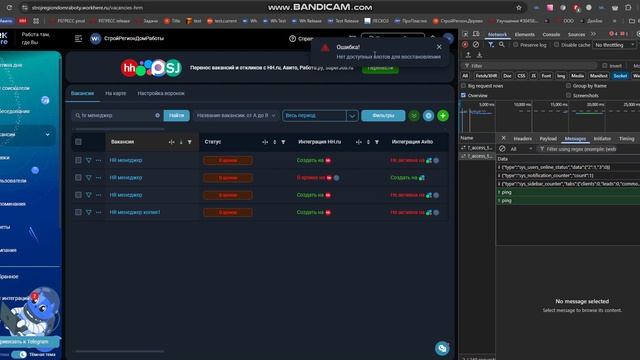
Task: Open the 'СтройРегионДомРаботы' company selector
Action: point(127,38)
